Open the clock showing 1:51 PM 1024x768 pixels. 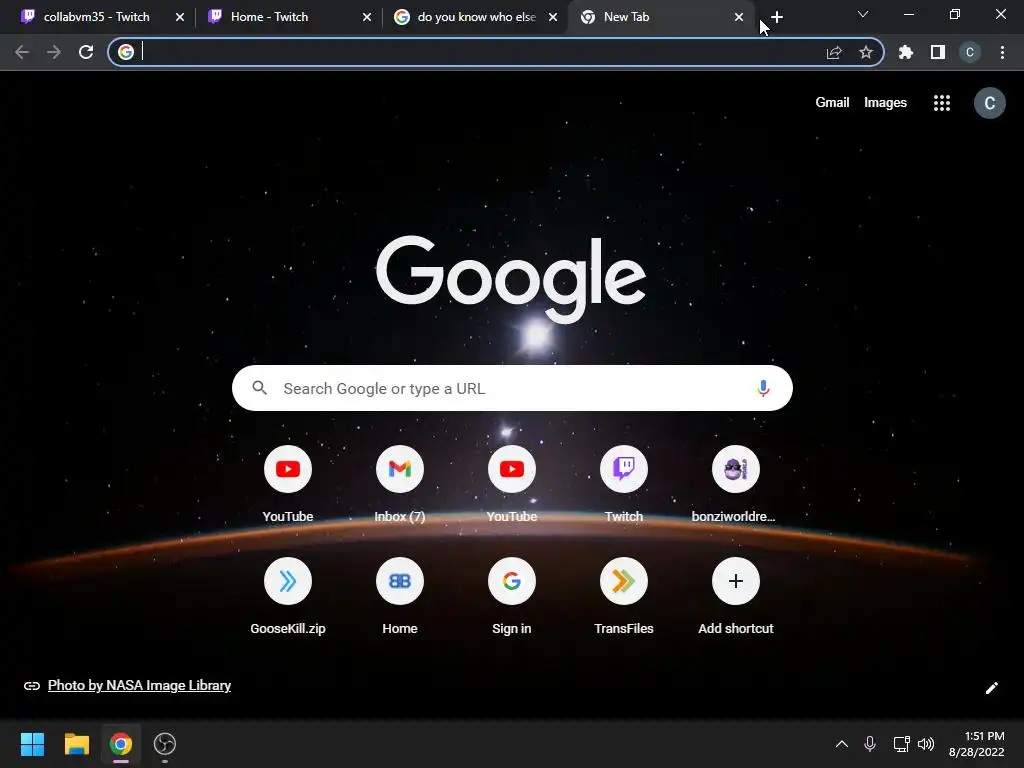point(976,744)
